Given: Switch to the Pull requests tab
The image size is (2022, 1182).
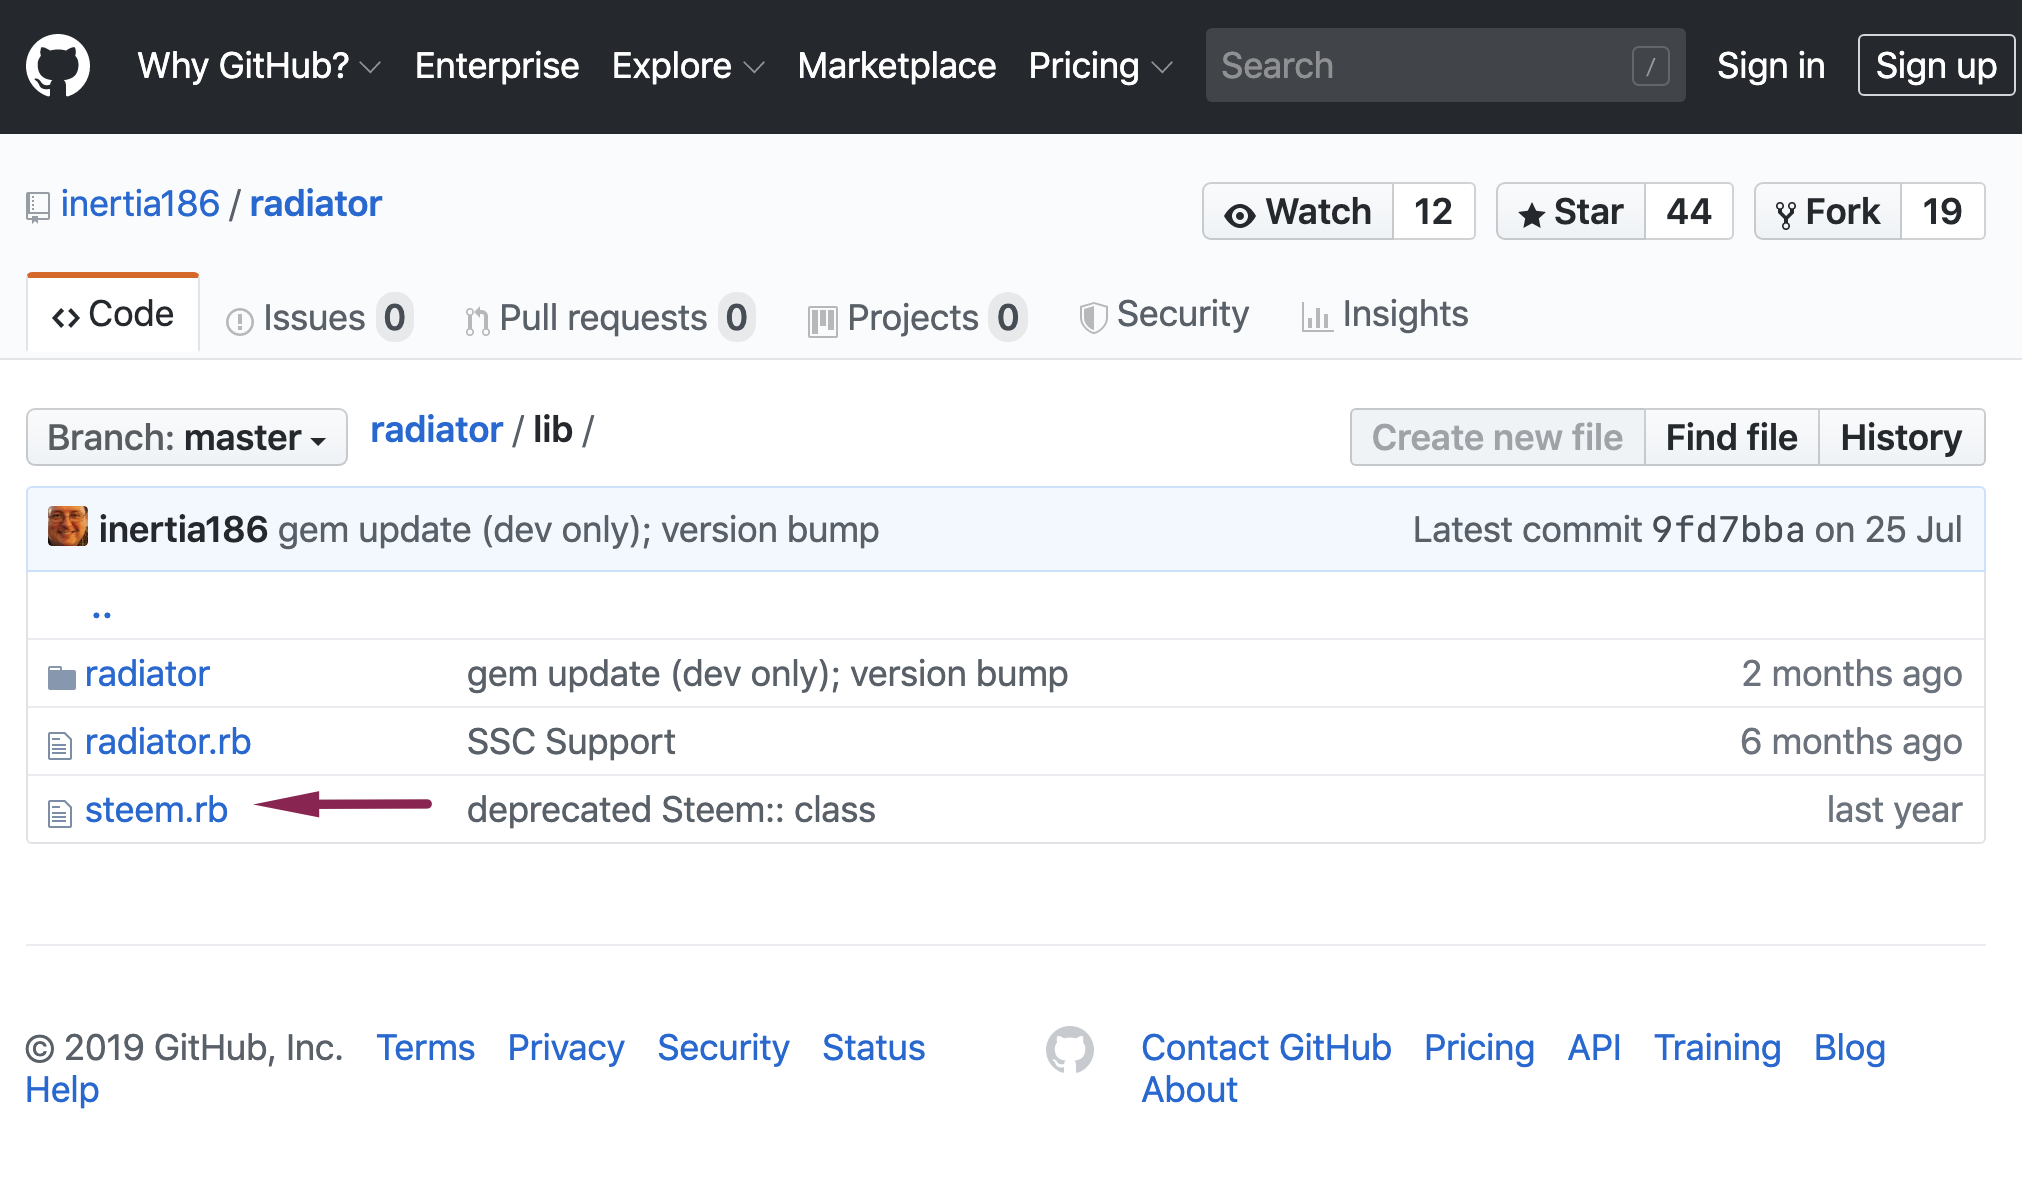Looking at the screenshot, I should tap(609, 318).
